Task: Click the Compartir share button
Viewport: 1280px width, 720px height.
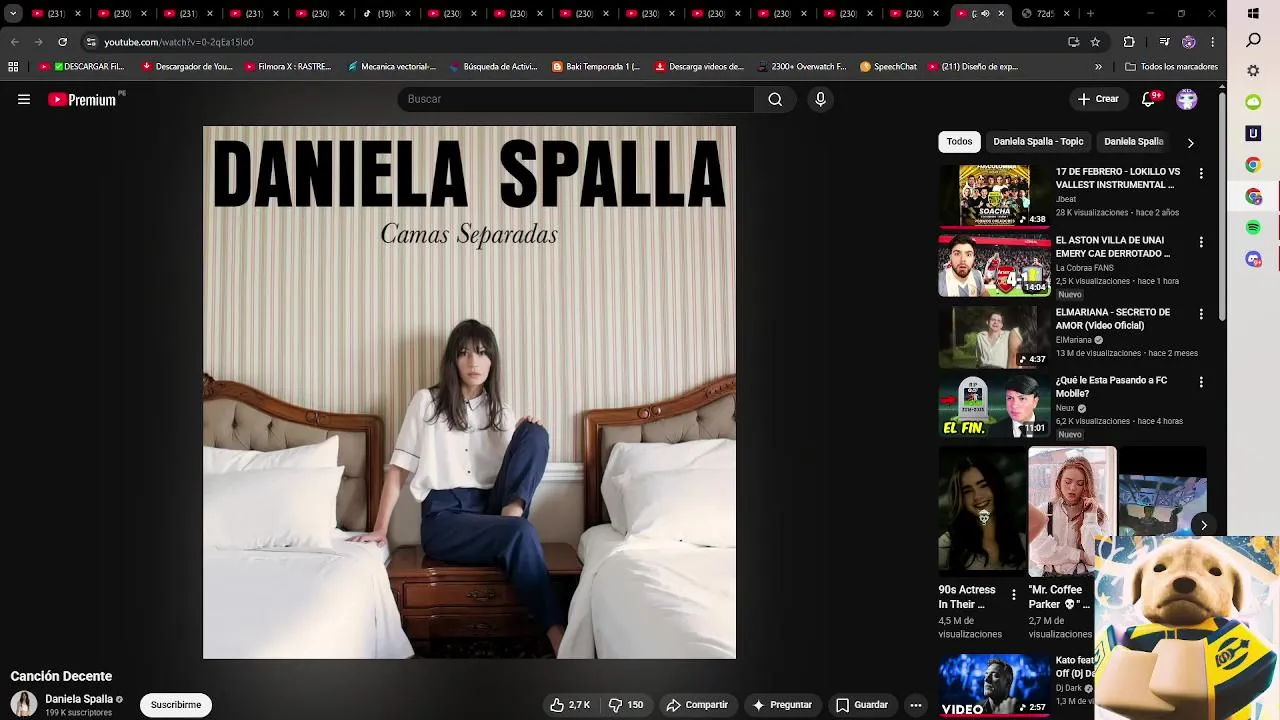Action: pos(698,705)
